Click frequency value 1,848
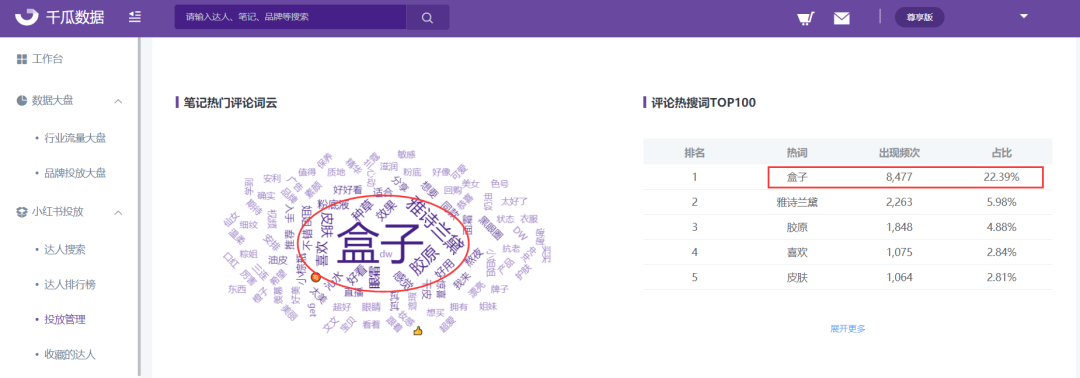The width and height of the screenshot is (1080, 378). click(x=899, y=227)
